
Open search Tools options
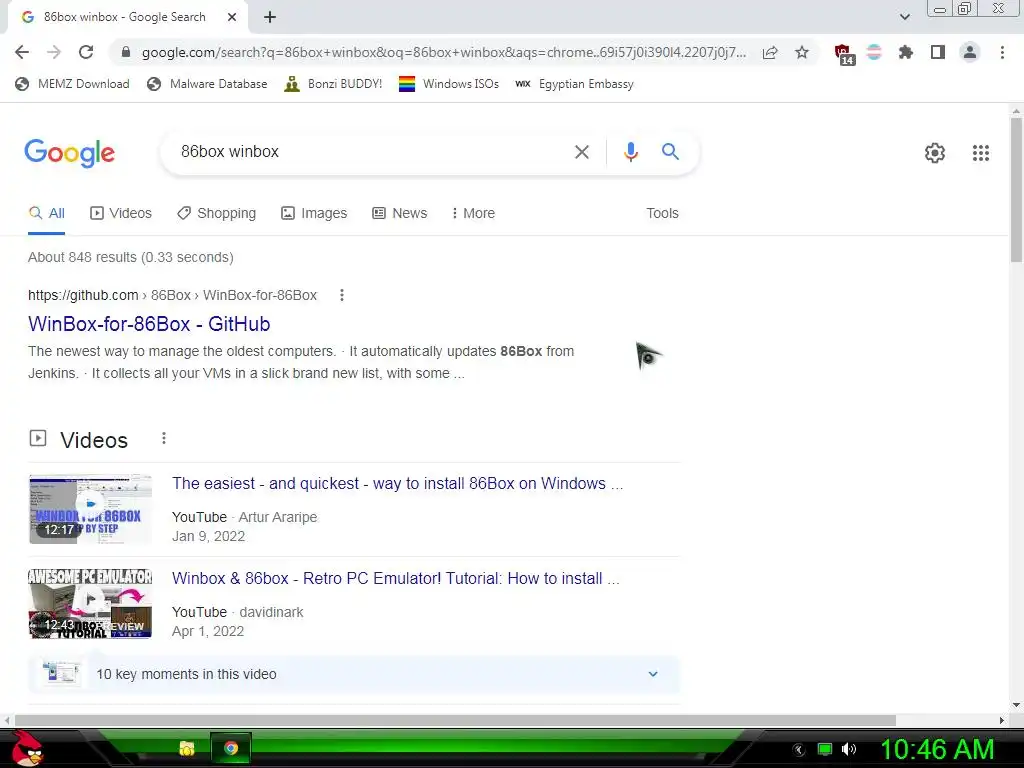pos(662,214)
